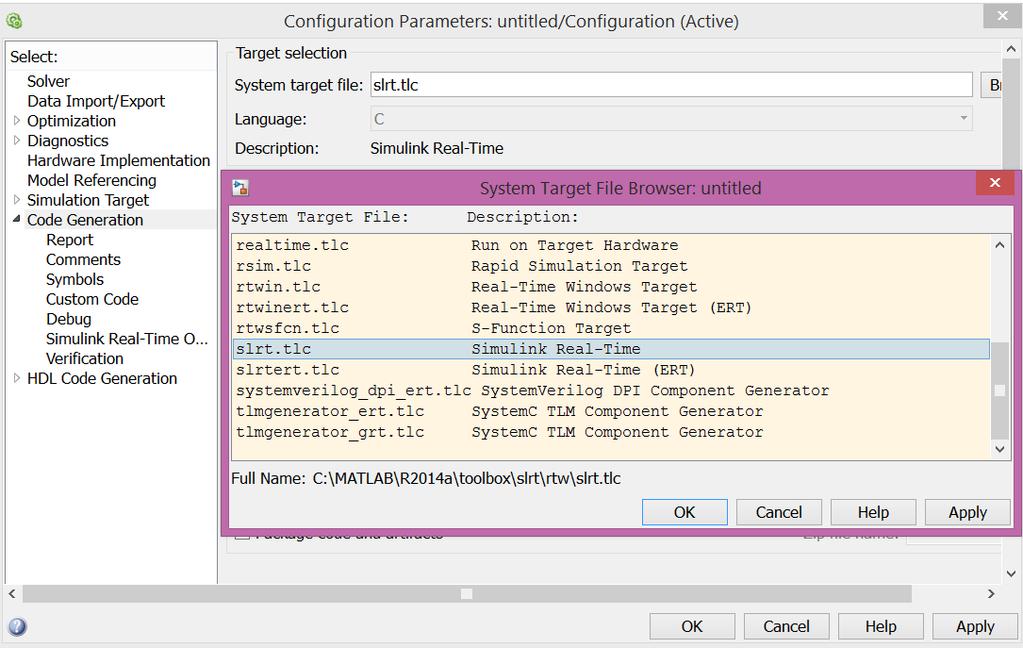Choose tlmgenerator_ert.tlc row
The image size is (1023, 648).
pyautogui.click(x=611, y=412)
